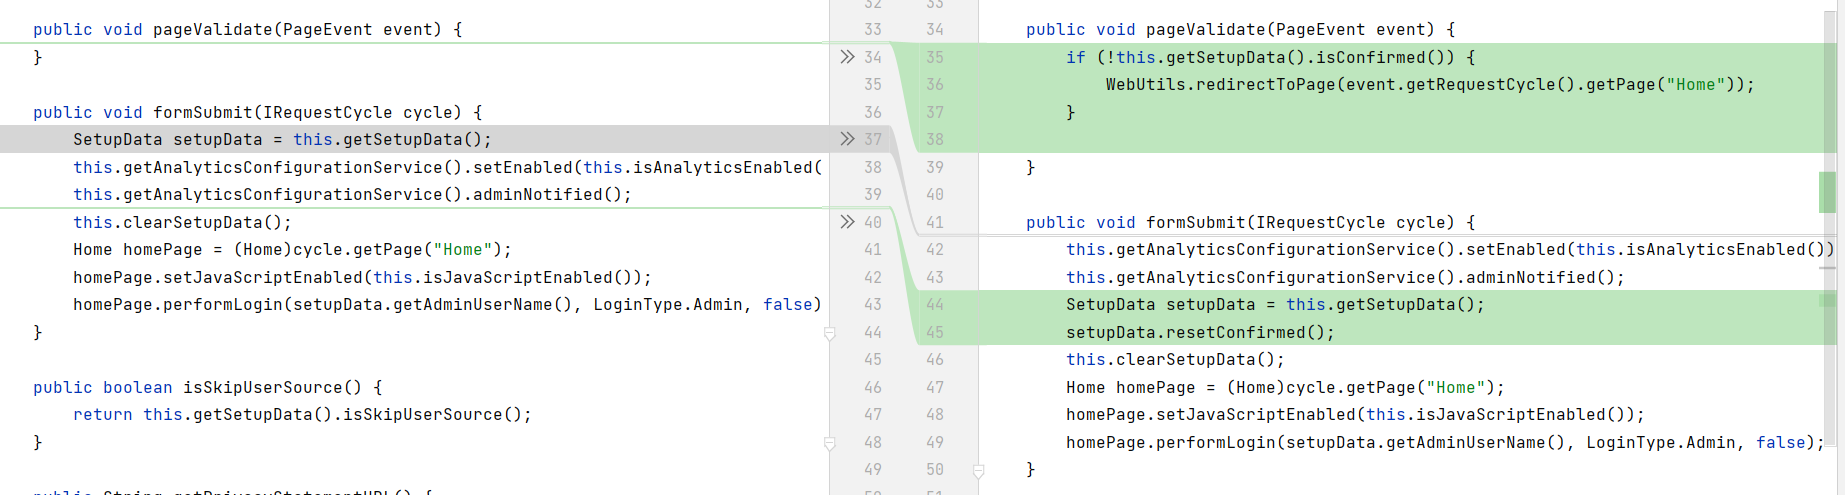
Task: Collapse the fold marker at left line 44
Action: coord(829,333)
